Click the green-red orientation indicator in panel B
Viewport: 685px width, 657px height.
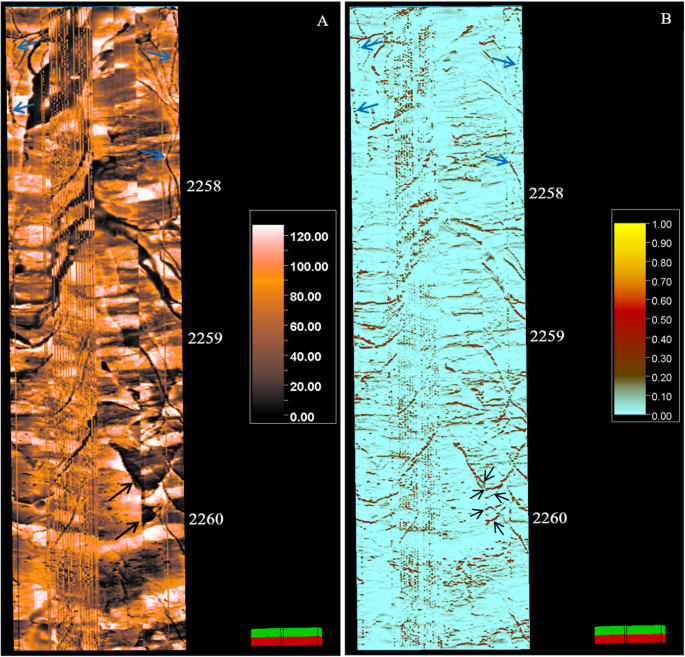coord(630,634)
